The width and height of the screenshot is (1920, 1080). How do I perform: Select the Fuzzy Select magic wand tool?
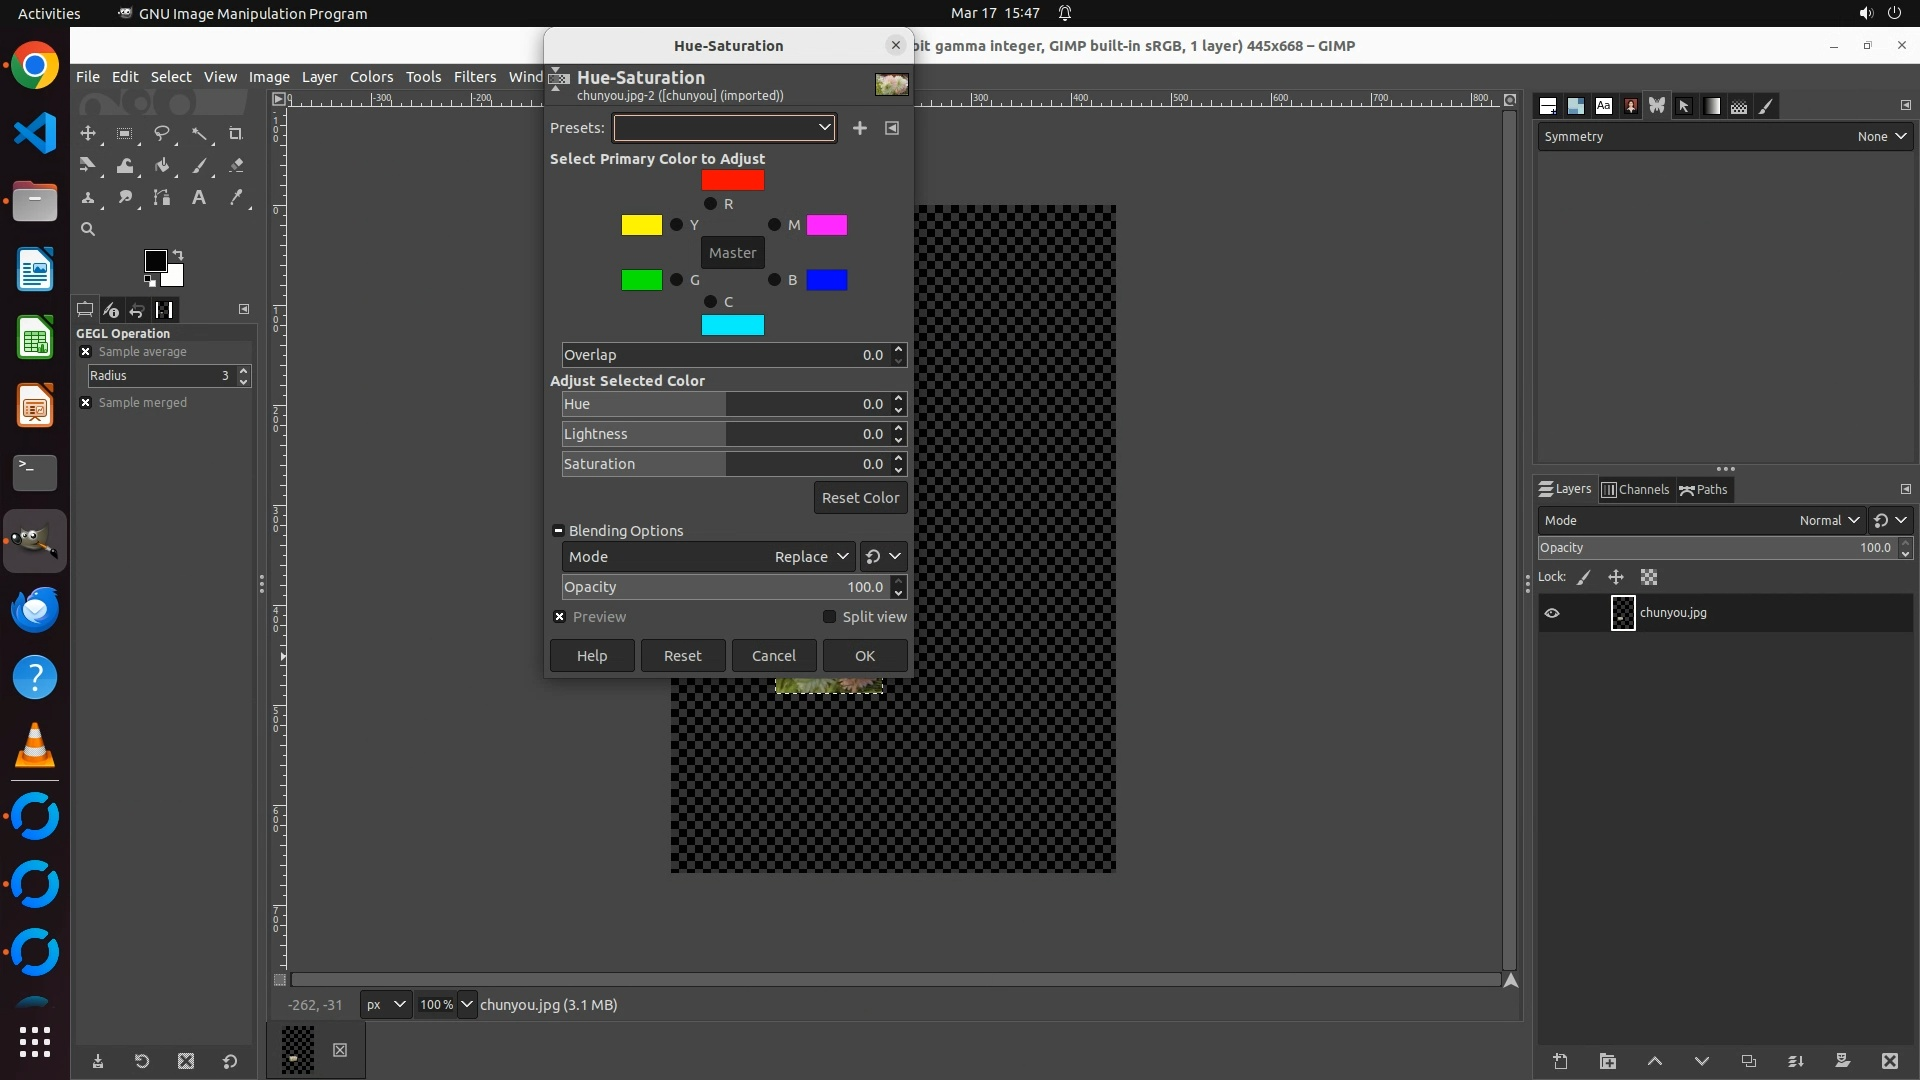[199, 133]
